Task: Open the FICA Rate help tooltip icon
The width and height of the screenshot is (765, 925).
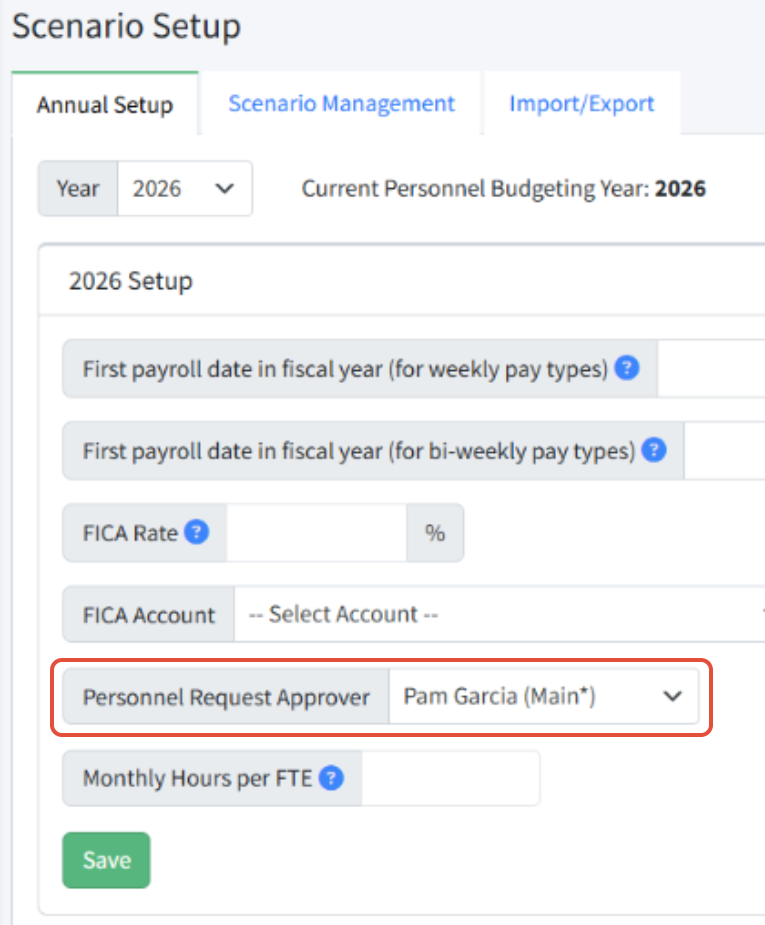Action: pos(196,532)
